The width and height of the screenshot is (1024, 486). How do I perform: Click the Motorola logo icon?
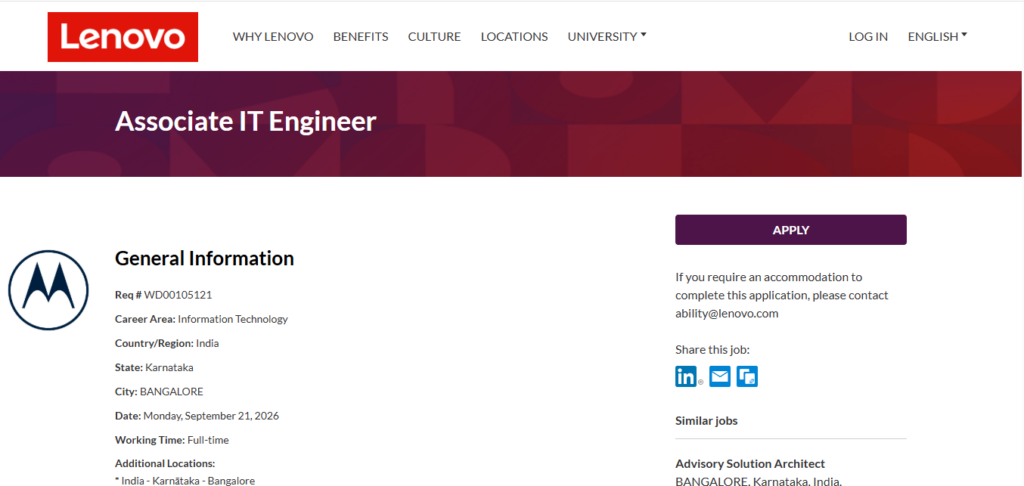point(48,289)
